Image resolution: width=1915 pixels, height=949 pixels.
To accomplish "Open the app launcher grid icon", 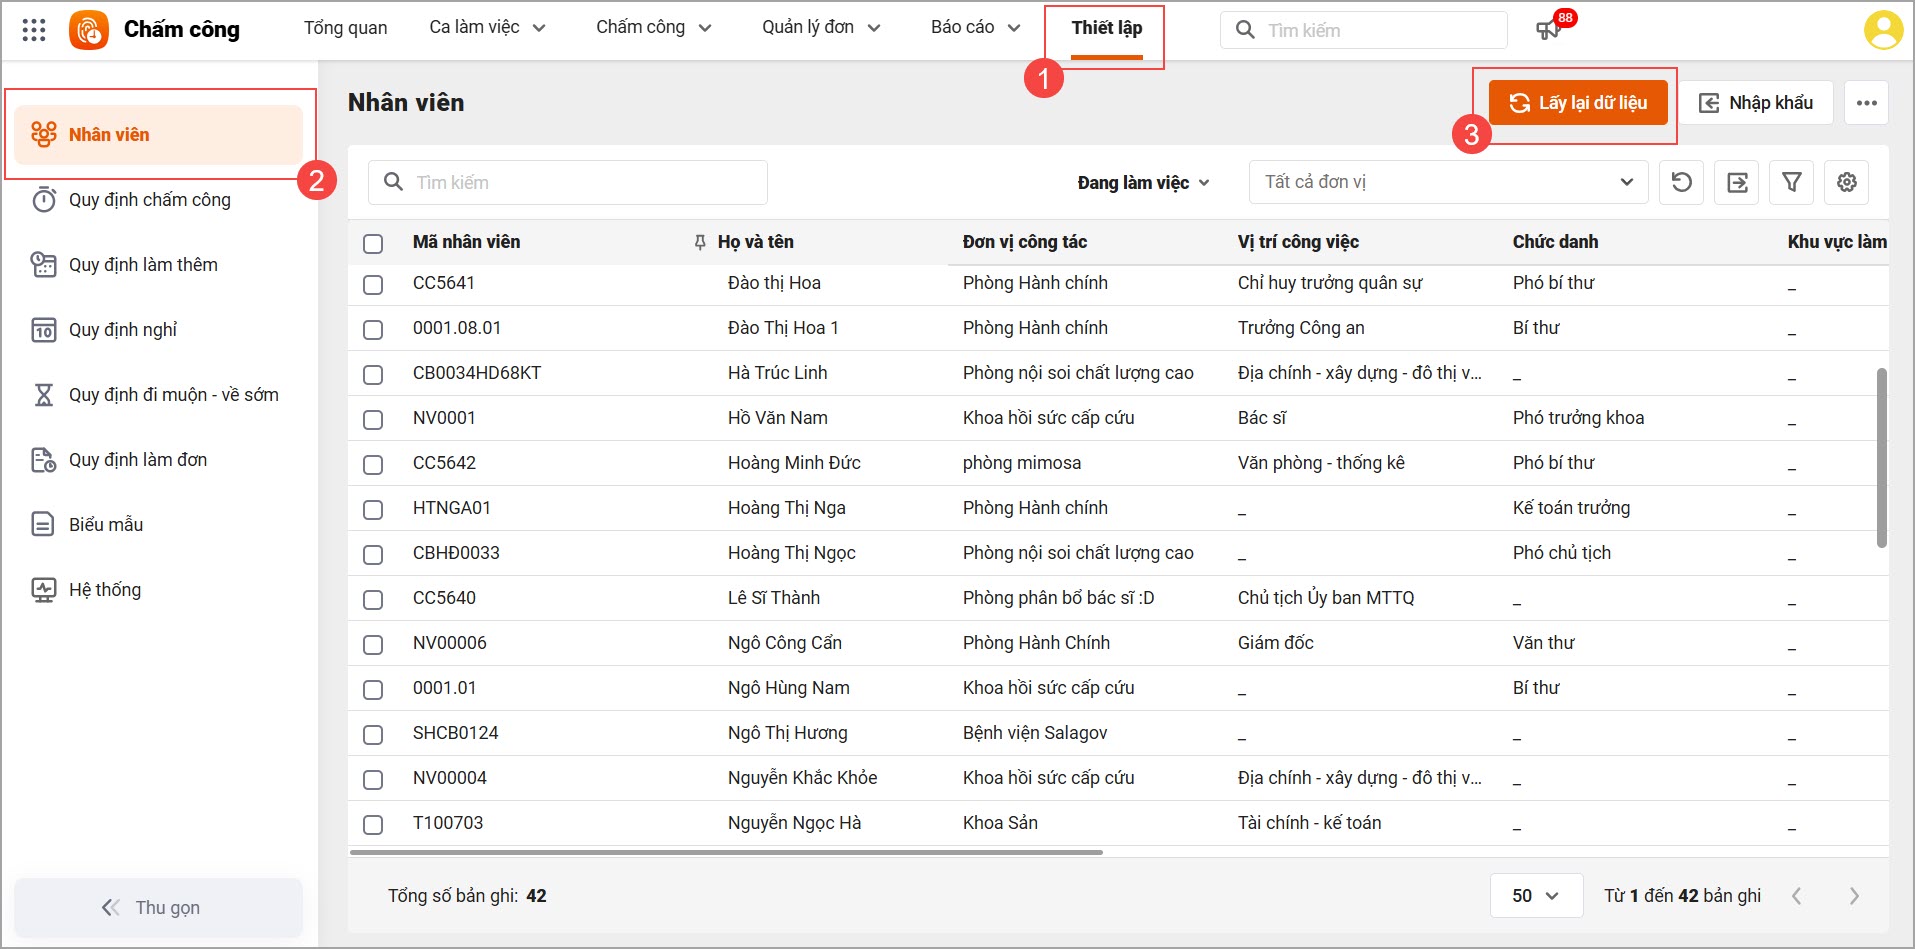I will [x=34, y=30].
